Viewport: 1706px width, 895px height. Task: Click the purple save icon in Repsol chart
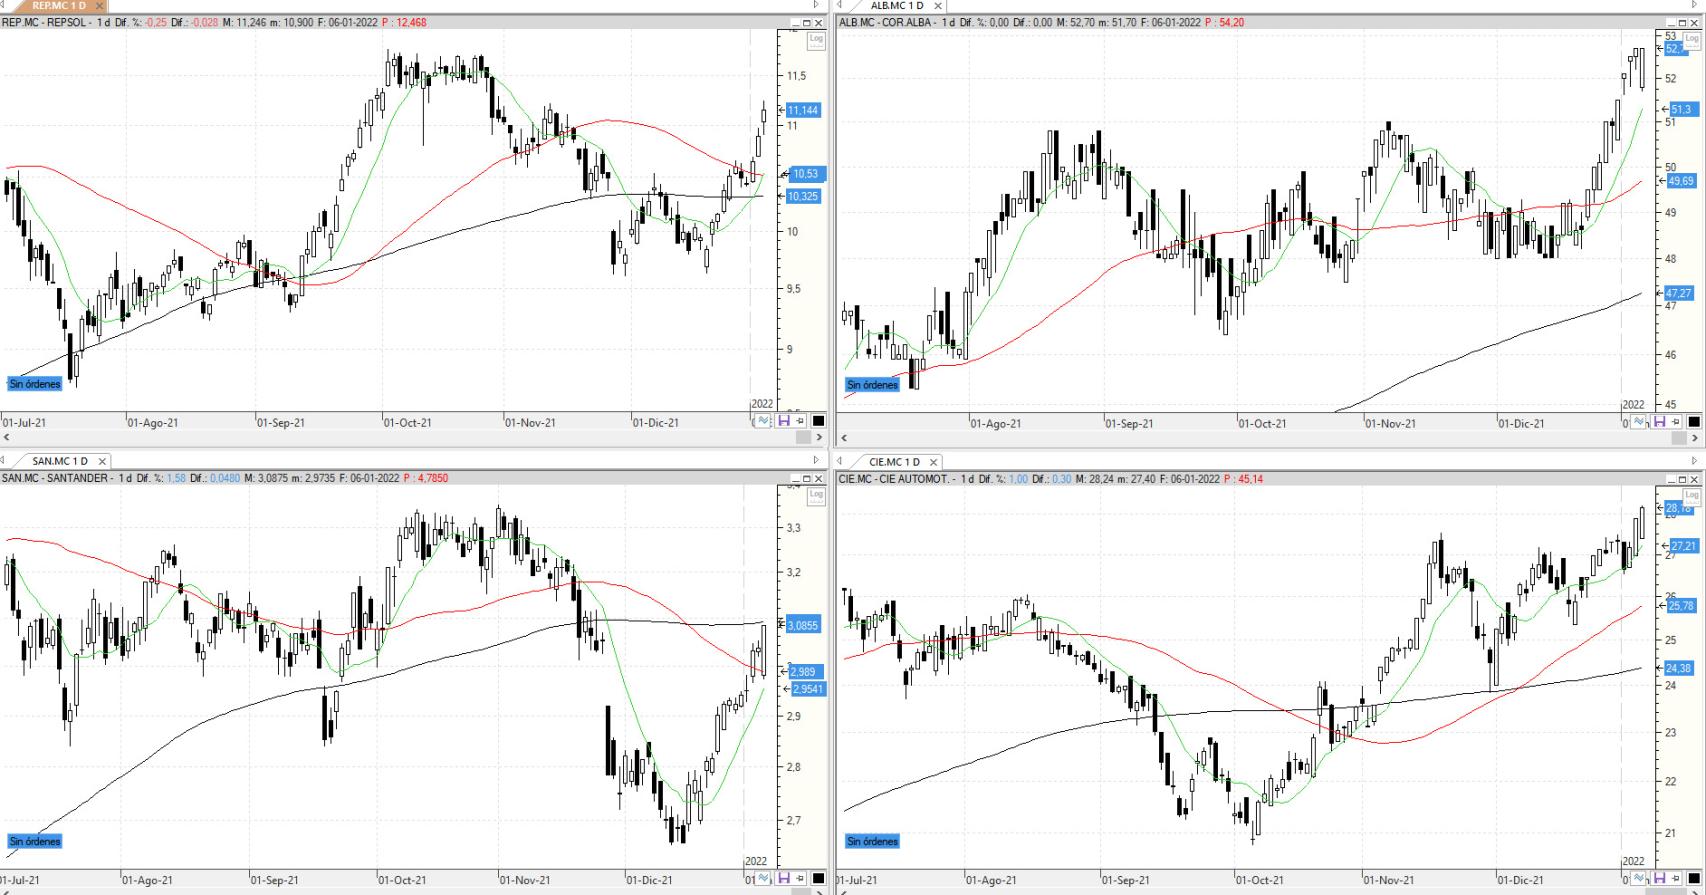pyautogui.click(x=783, y=421)
